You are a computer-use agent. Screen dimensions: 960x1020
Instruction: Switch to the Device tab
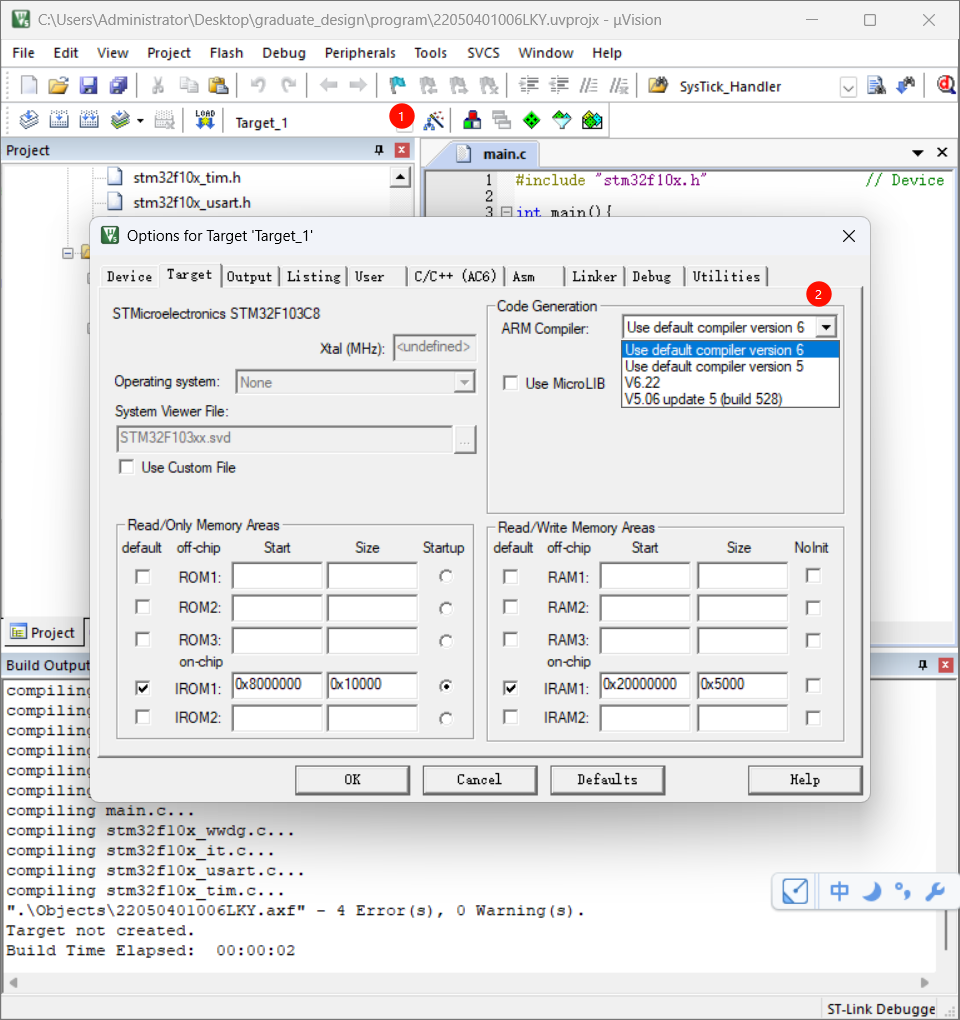point(129,277)
